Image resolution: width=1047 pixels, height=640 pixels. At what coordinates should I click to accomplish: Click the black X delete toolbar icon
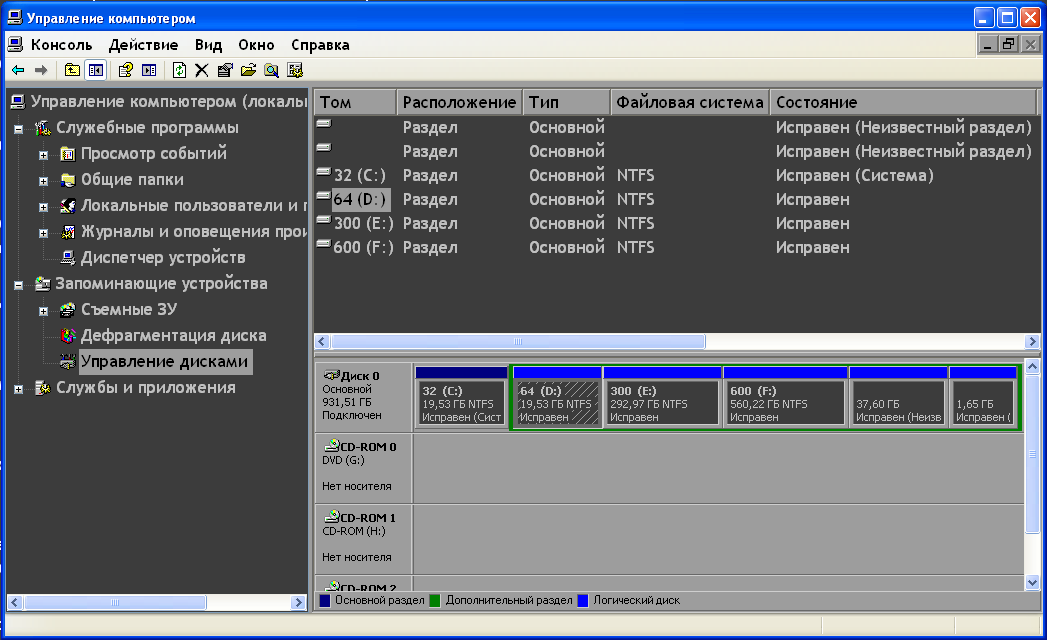pos(201,70)
